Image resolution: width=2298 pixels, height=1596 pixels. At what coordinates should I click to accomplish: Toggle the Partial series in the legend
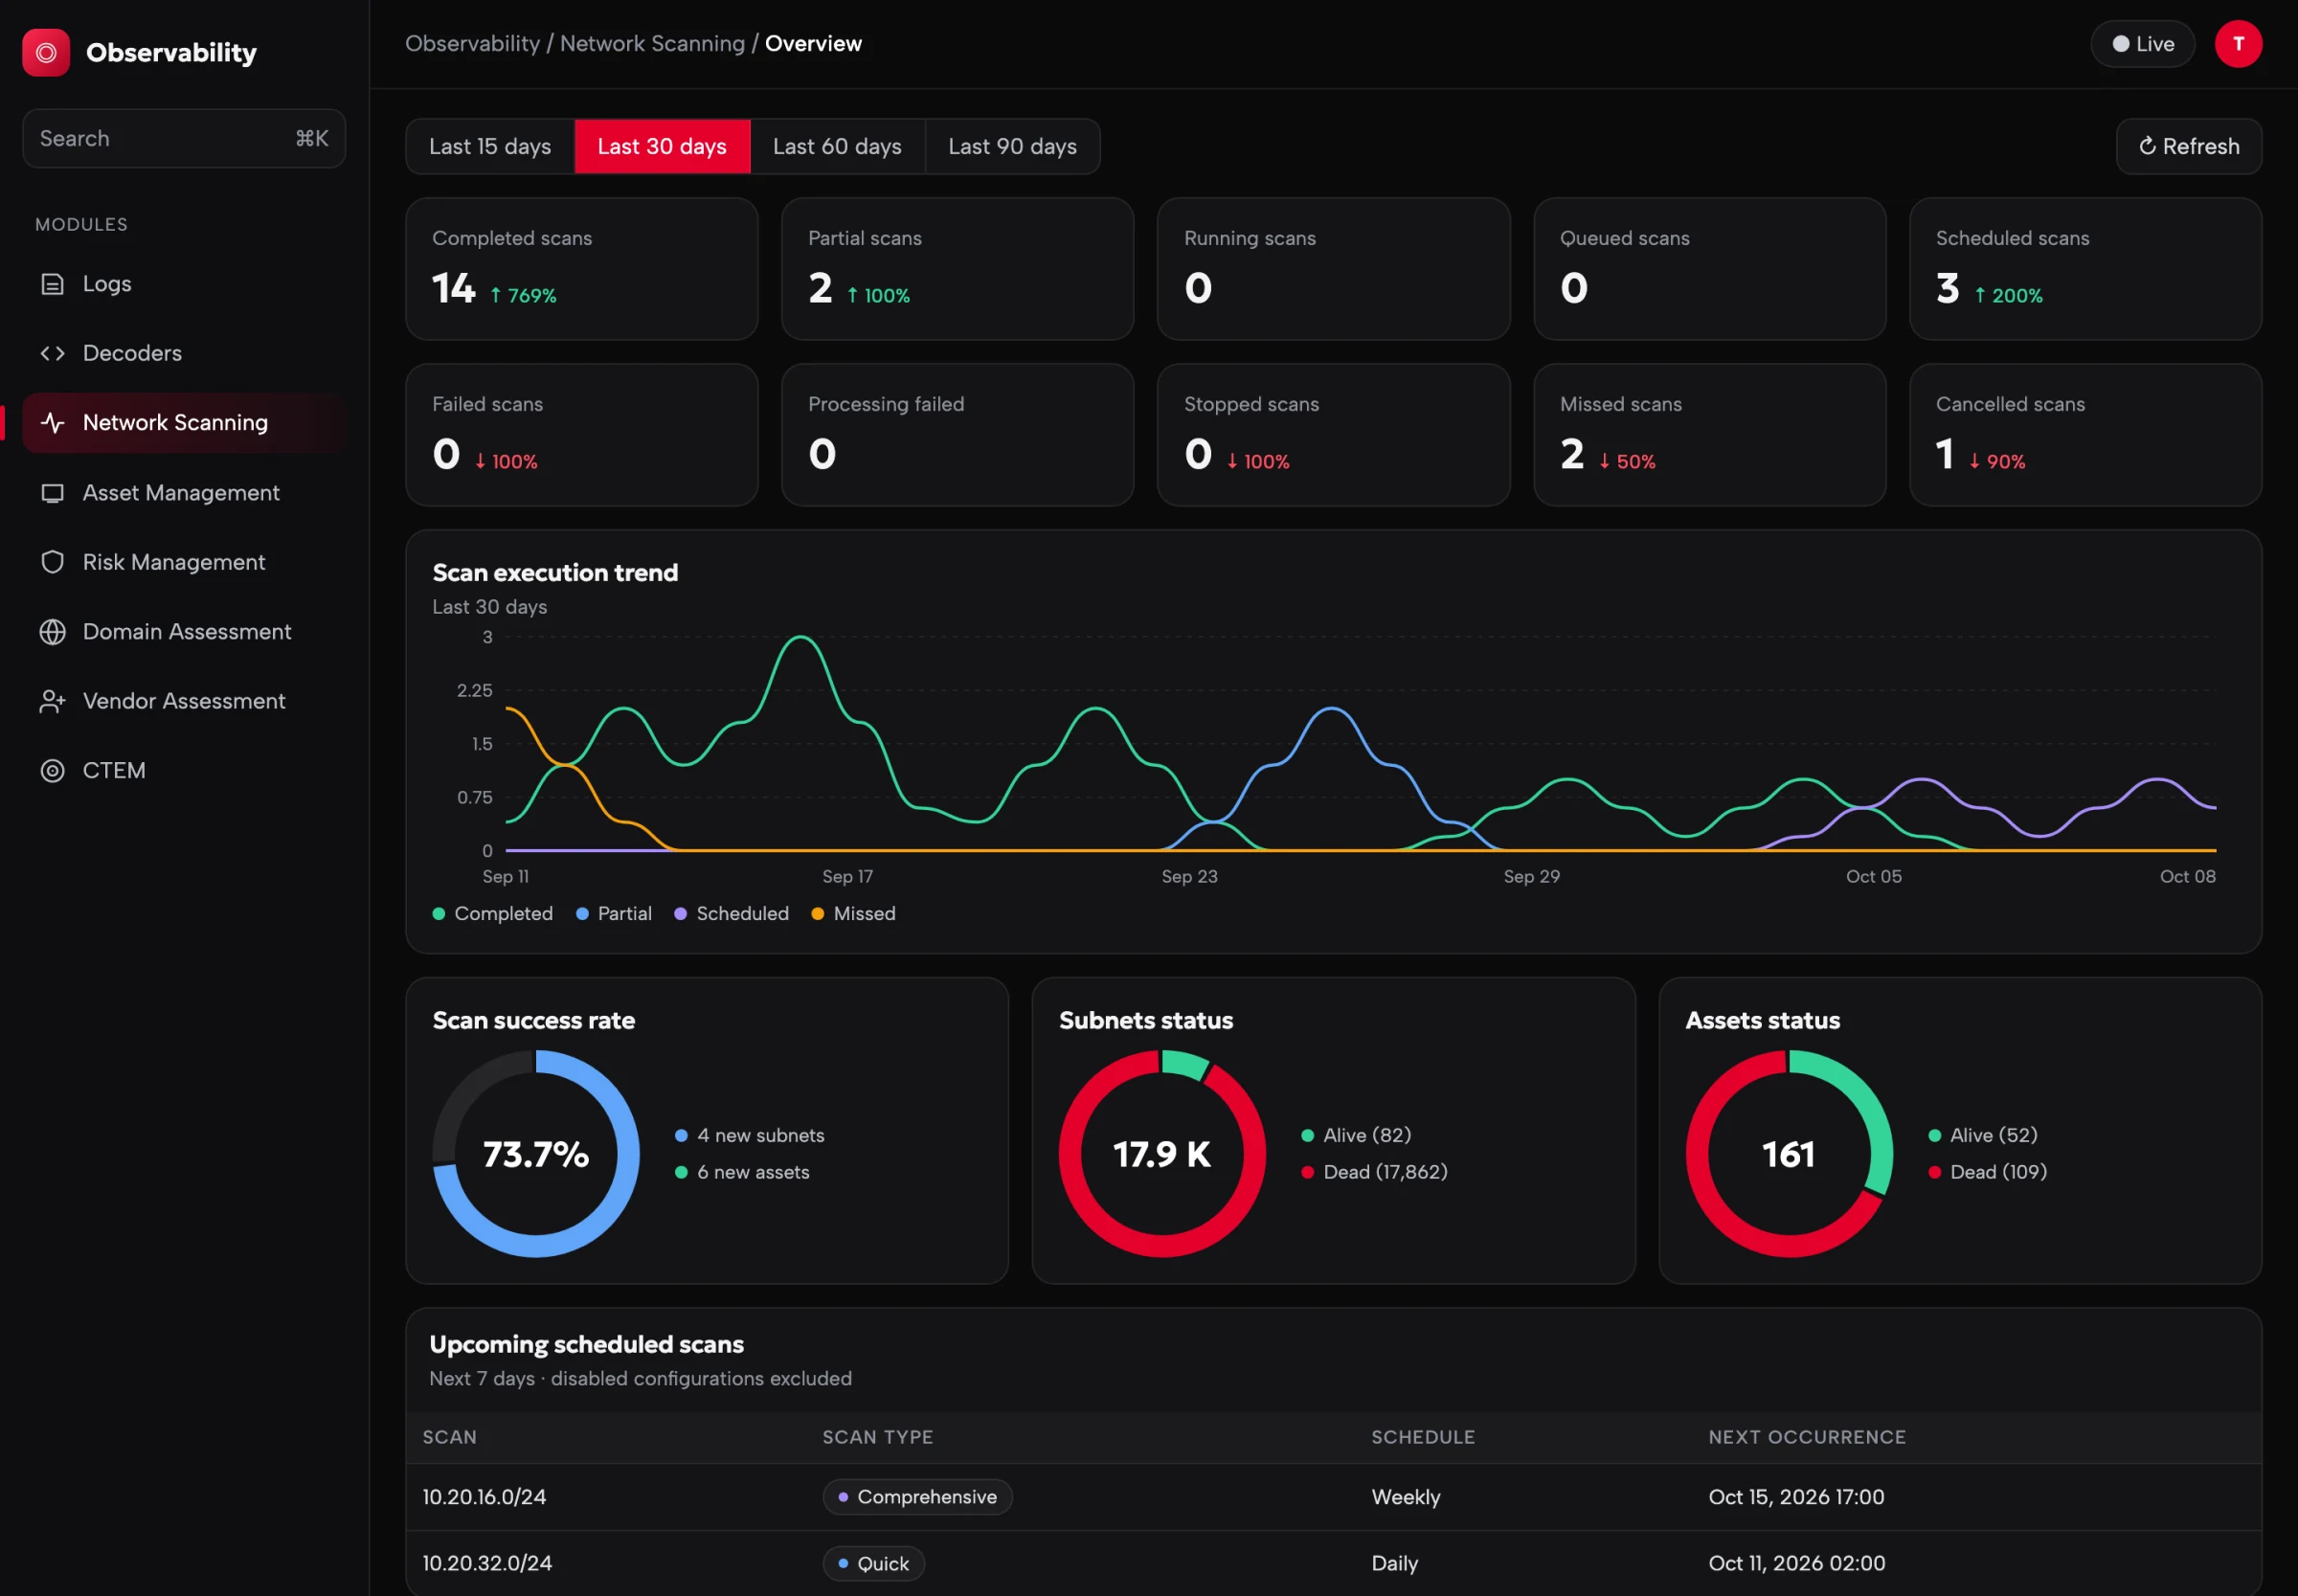point(614,914)
